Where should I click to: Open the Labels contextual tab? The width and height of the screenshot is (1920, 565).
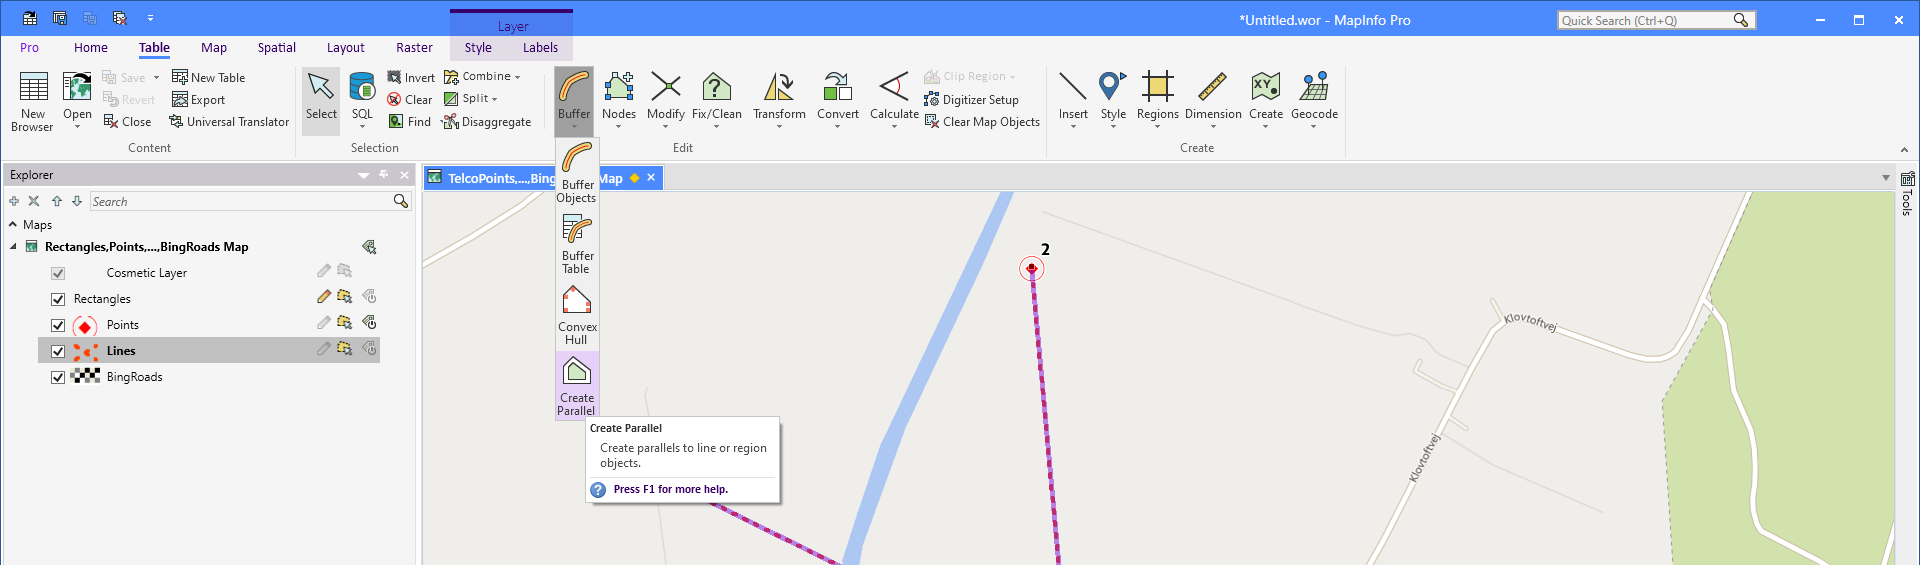[x=540, y=47]
